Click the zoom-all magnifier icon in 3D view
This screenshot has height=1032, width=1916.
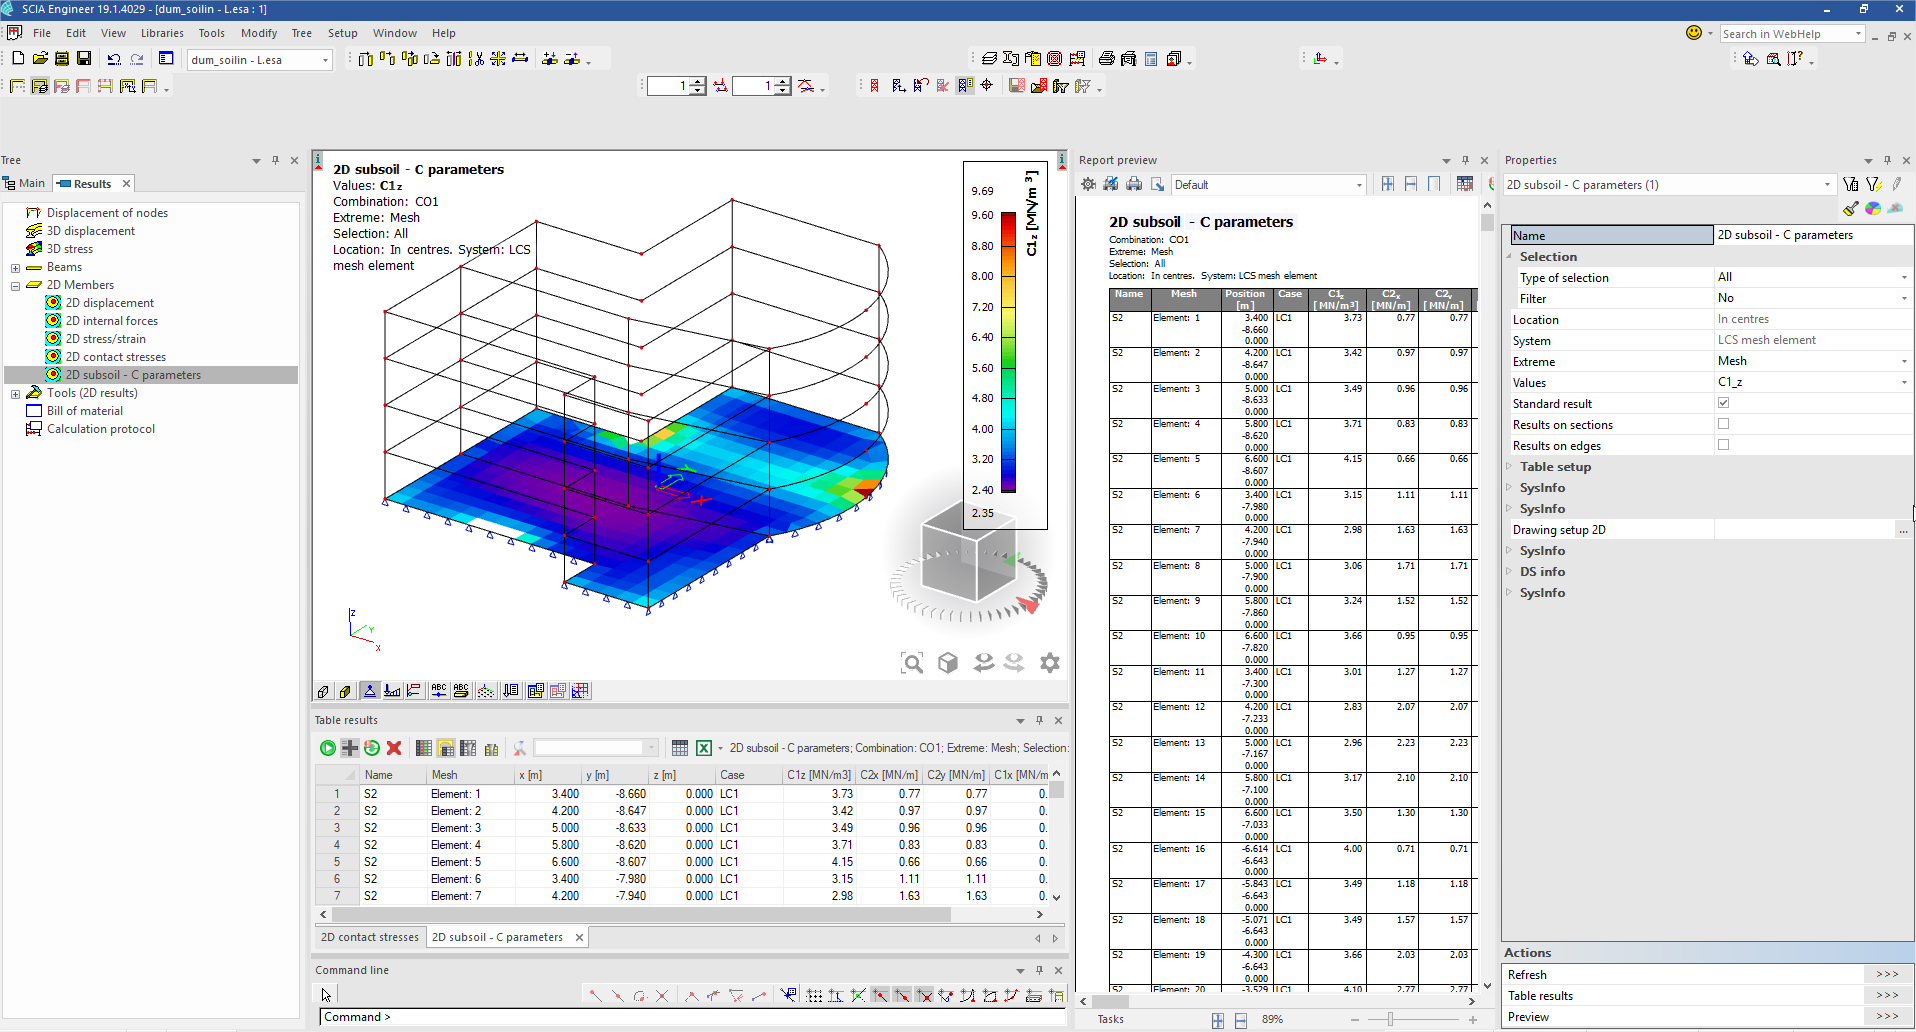(x=912, y=663)
